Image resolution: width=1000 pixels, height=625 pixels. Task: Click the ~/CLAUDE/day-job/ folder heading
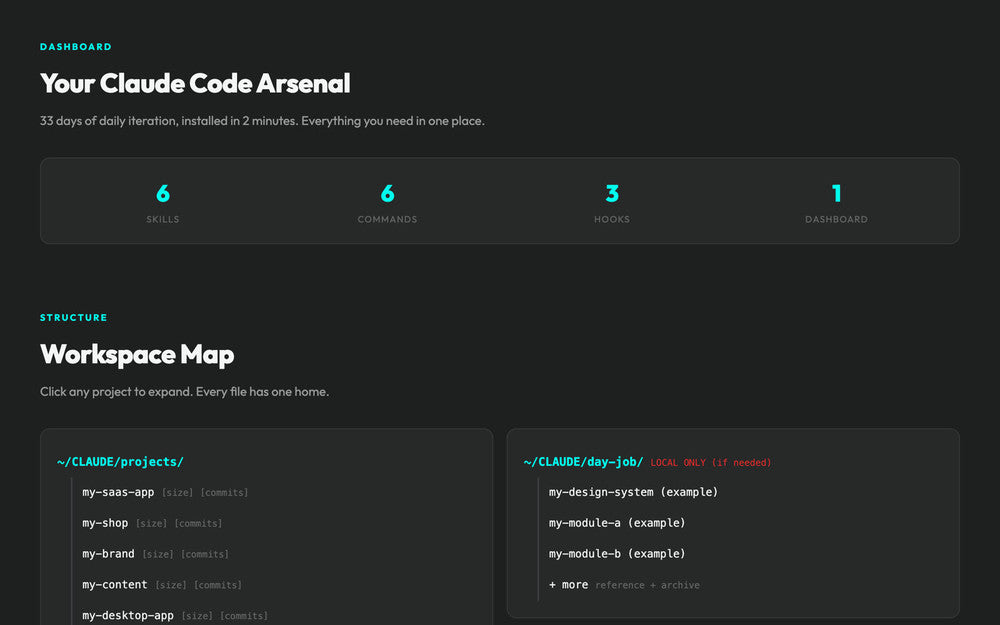583,462
